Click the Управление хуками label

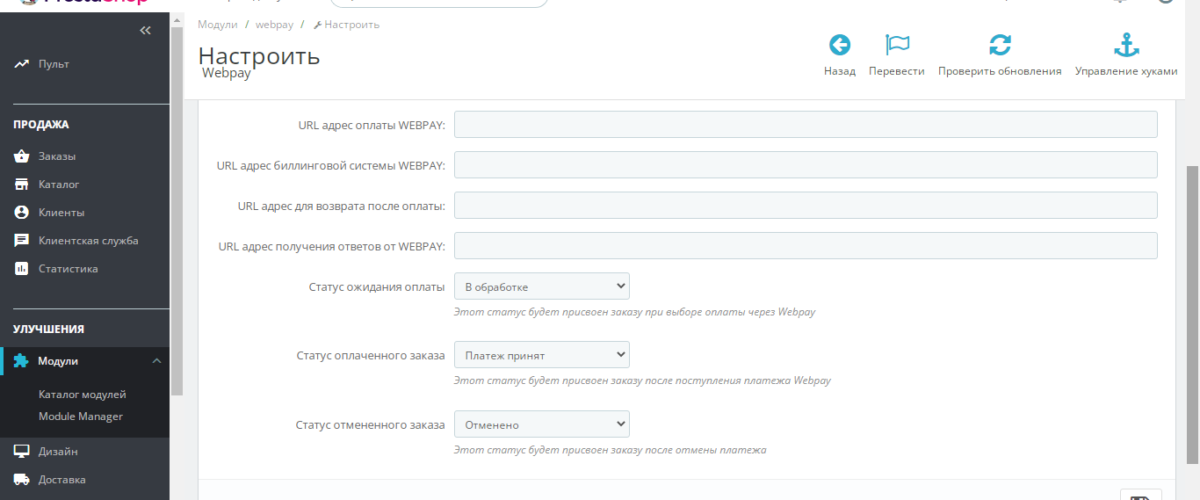point(1127,71)
